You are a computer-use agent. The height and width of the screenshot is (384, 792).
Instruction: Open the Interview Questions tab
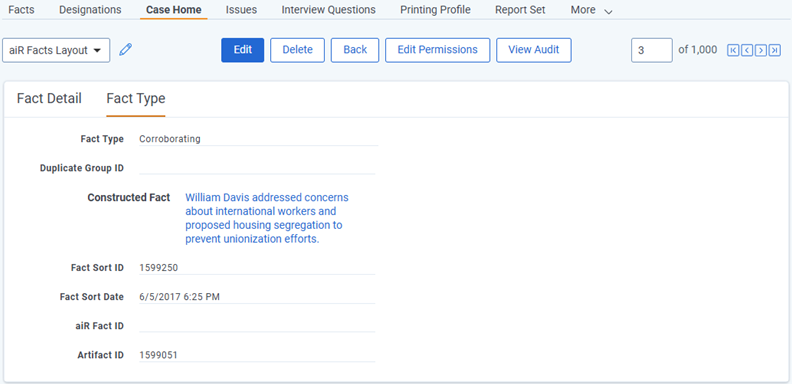click(x=328, y=10)
